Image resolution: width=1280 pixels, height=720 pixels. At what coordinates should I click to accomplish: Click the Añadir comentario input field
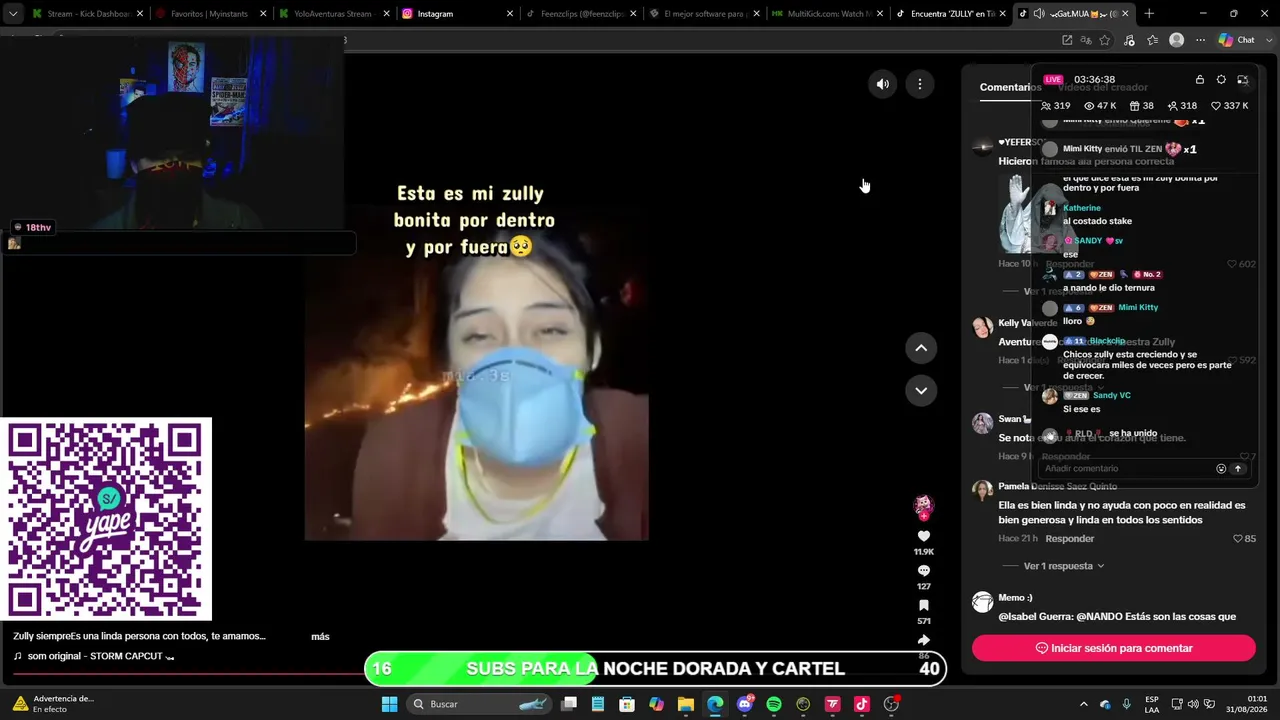pyautogui.click(x=1126, y=468)
